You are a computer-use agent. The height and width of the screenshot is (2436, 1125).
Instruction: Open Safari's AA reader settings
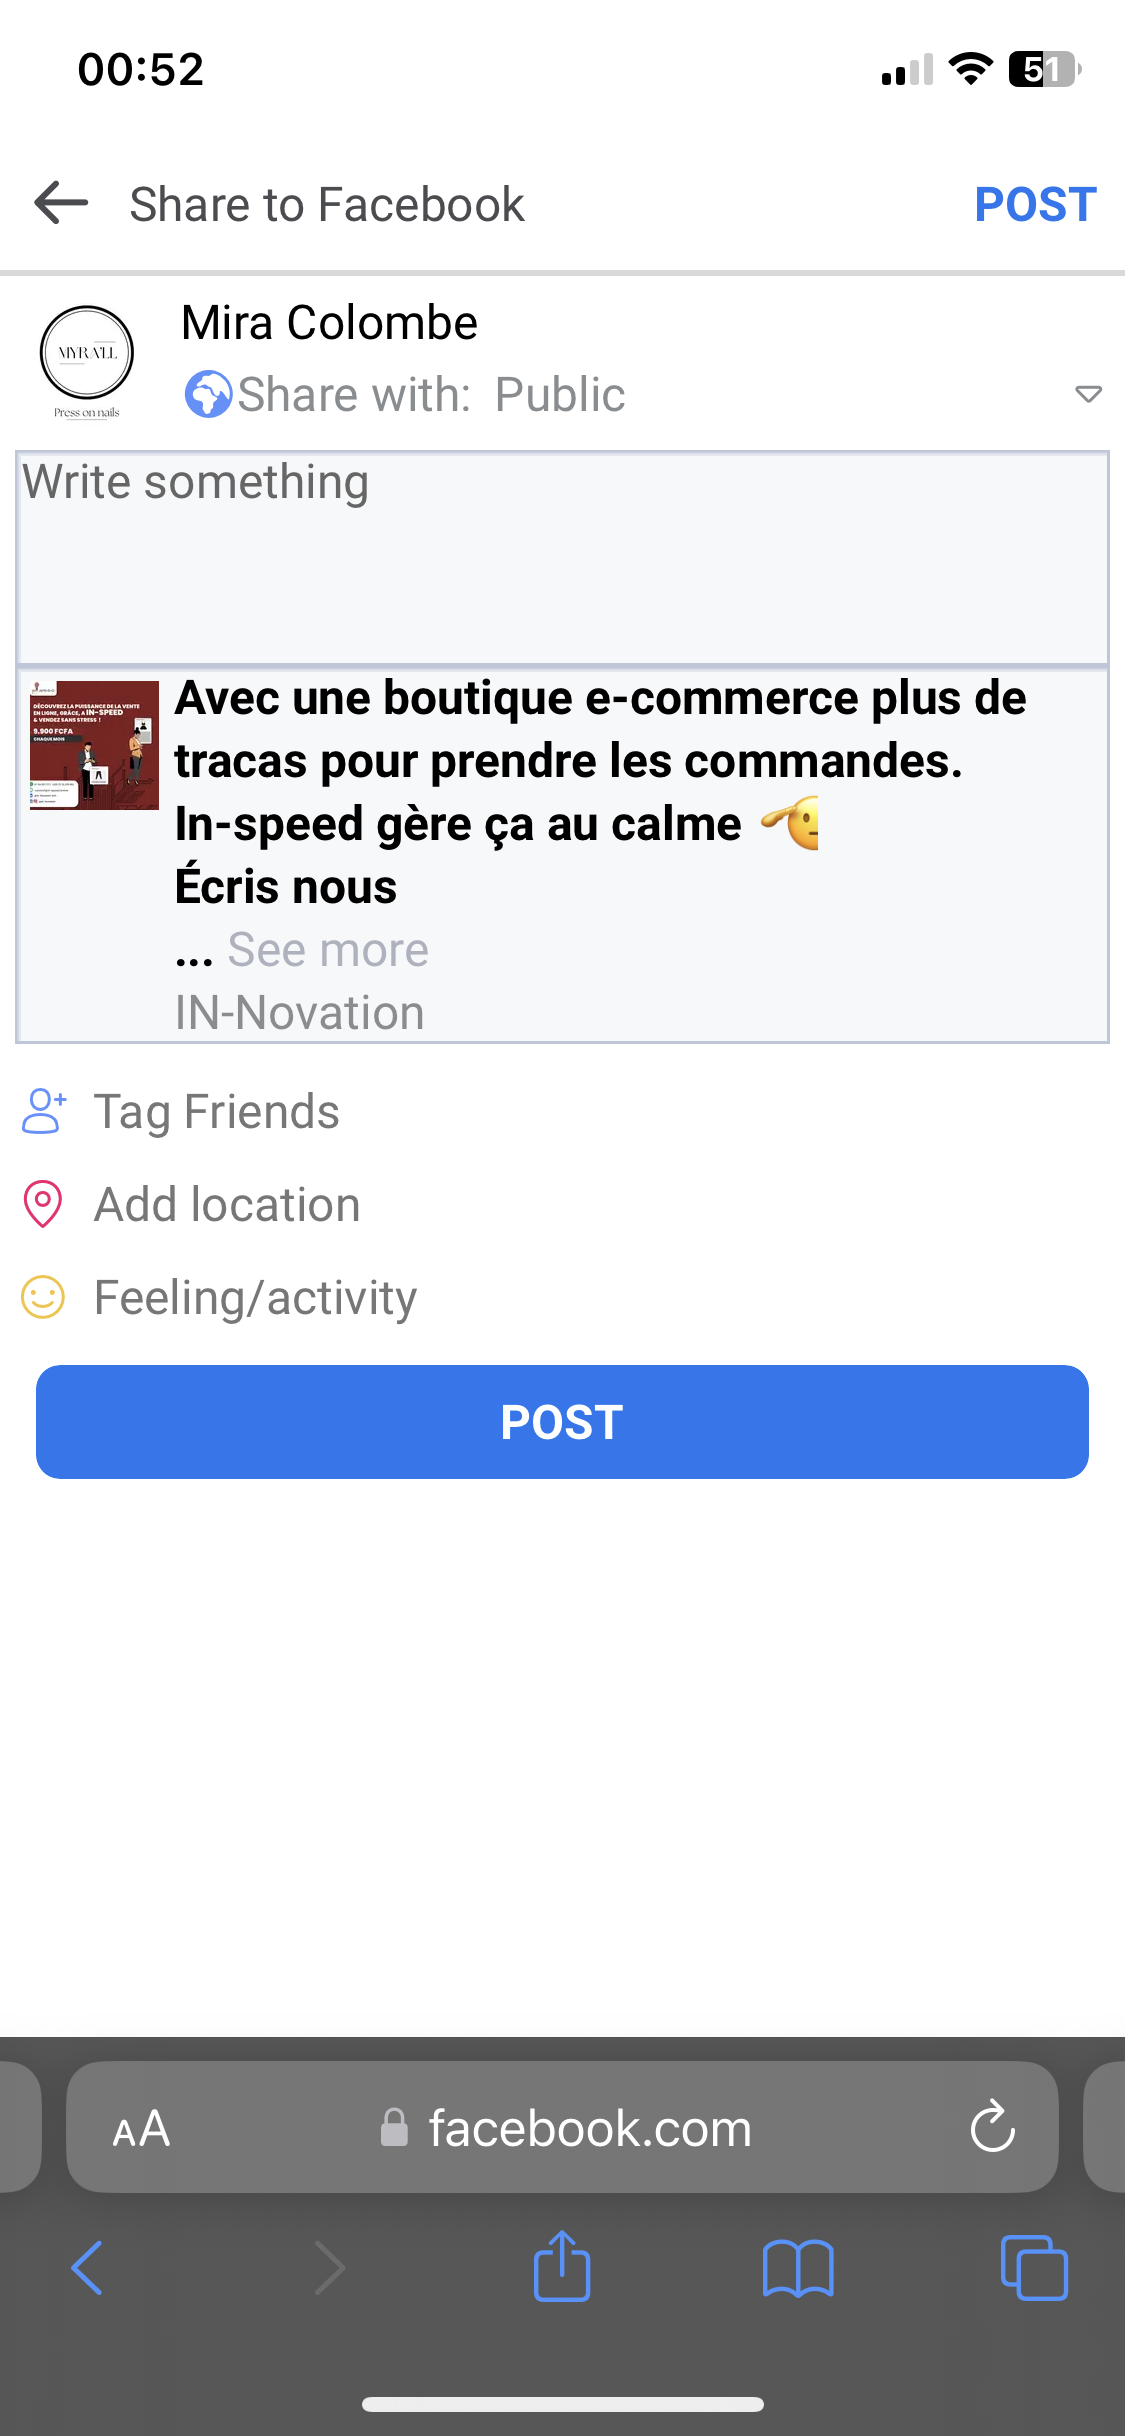(x=142, y=2128)
